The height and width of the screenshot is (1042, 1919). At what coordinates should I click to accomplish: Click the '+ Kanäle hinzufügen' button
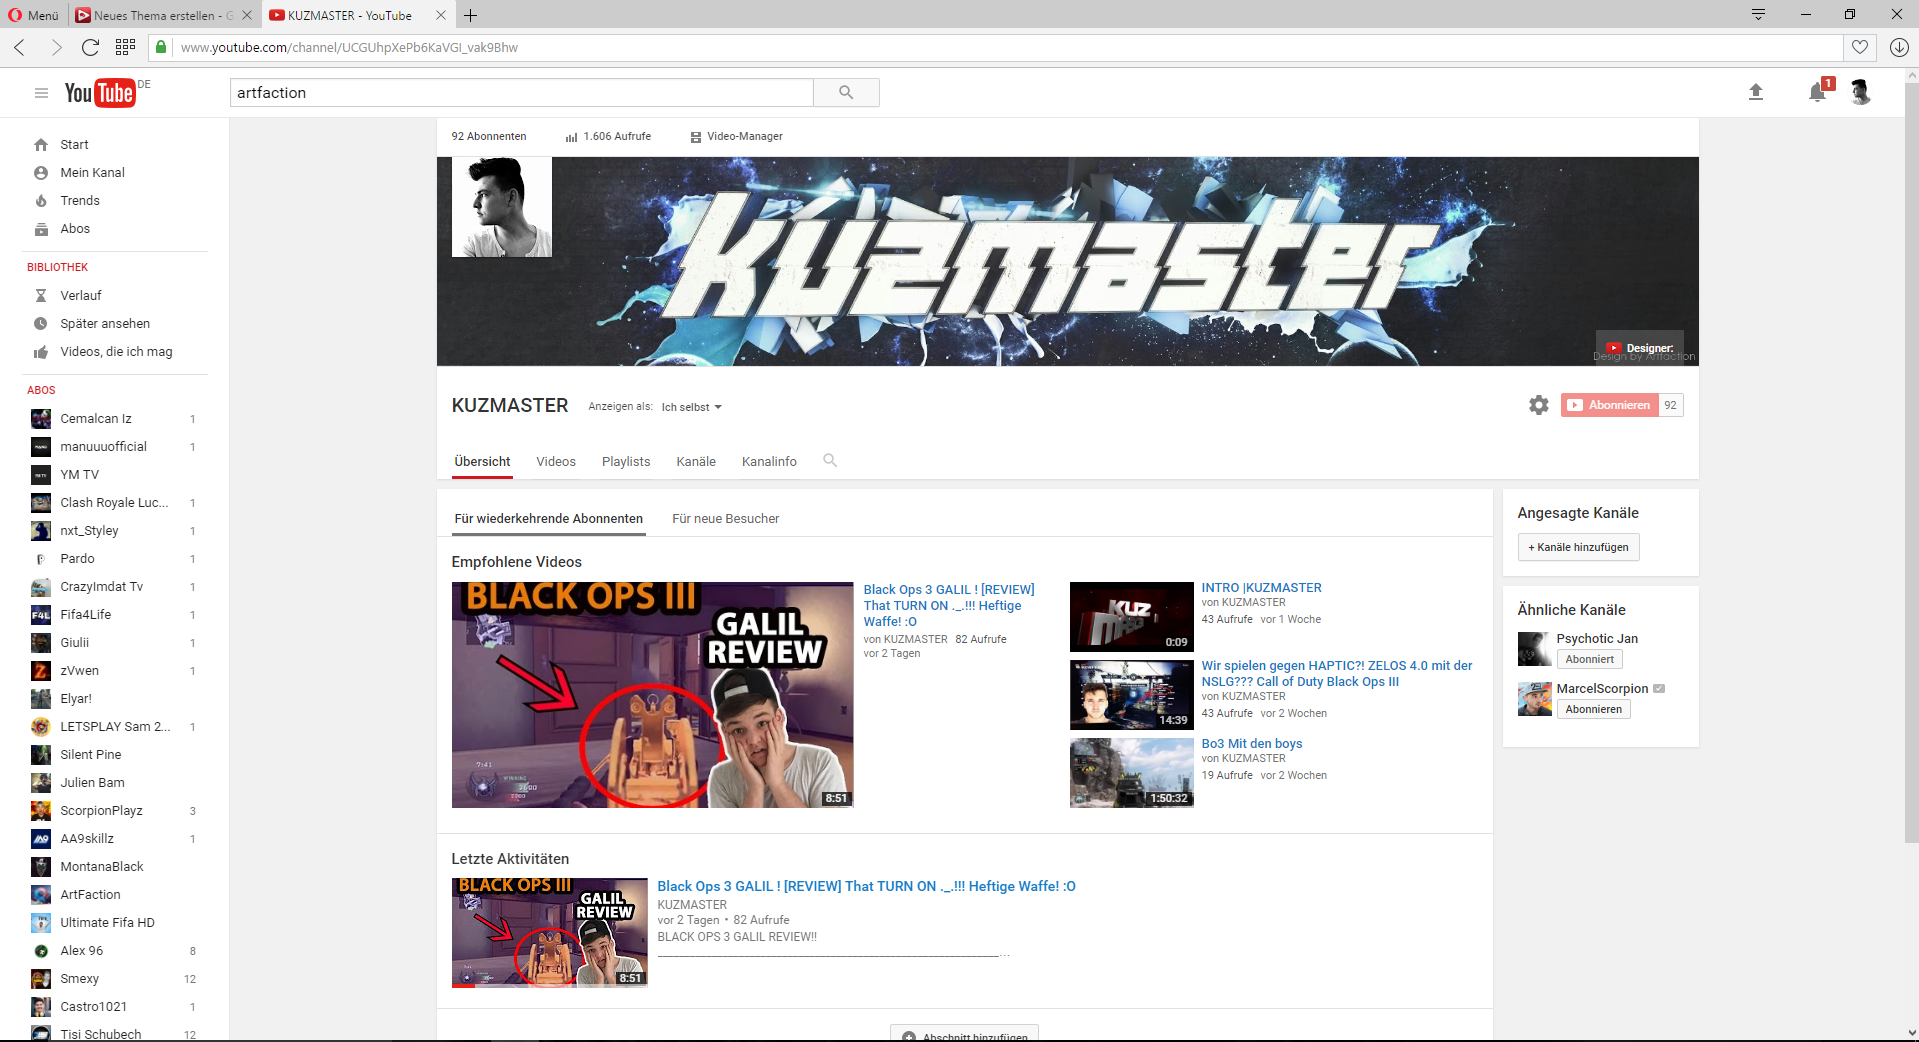tap(1578, 548)
